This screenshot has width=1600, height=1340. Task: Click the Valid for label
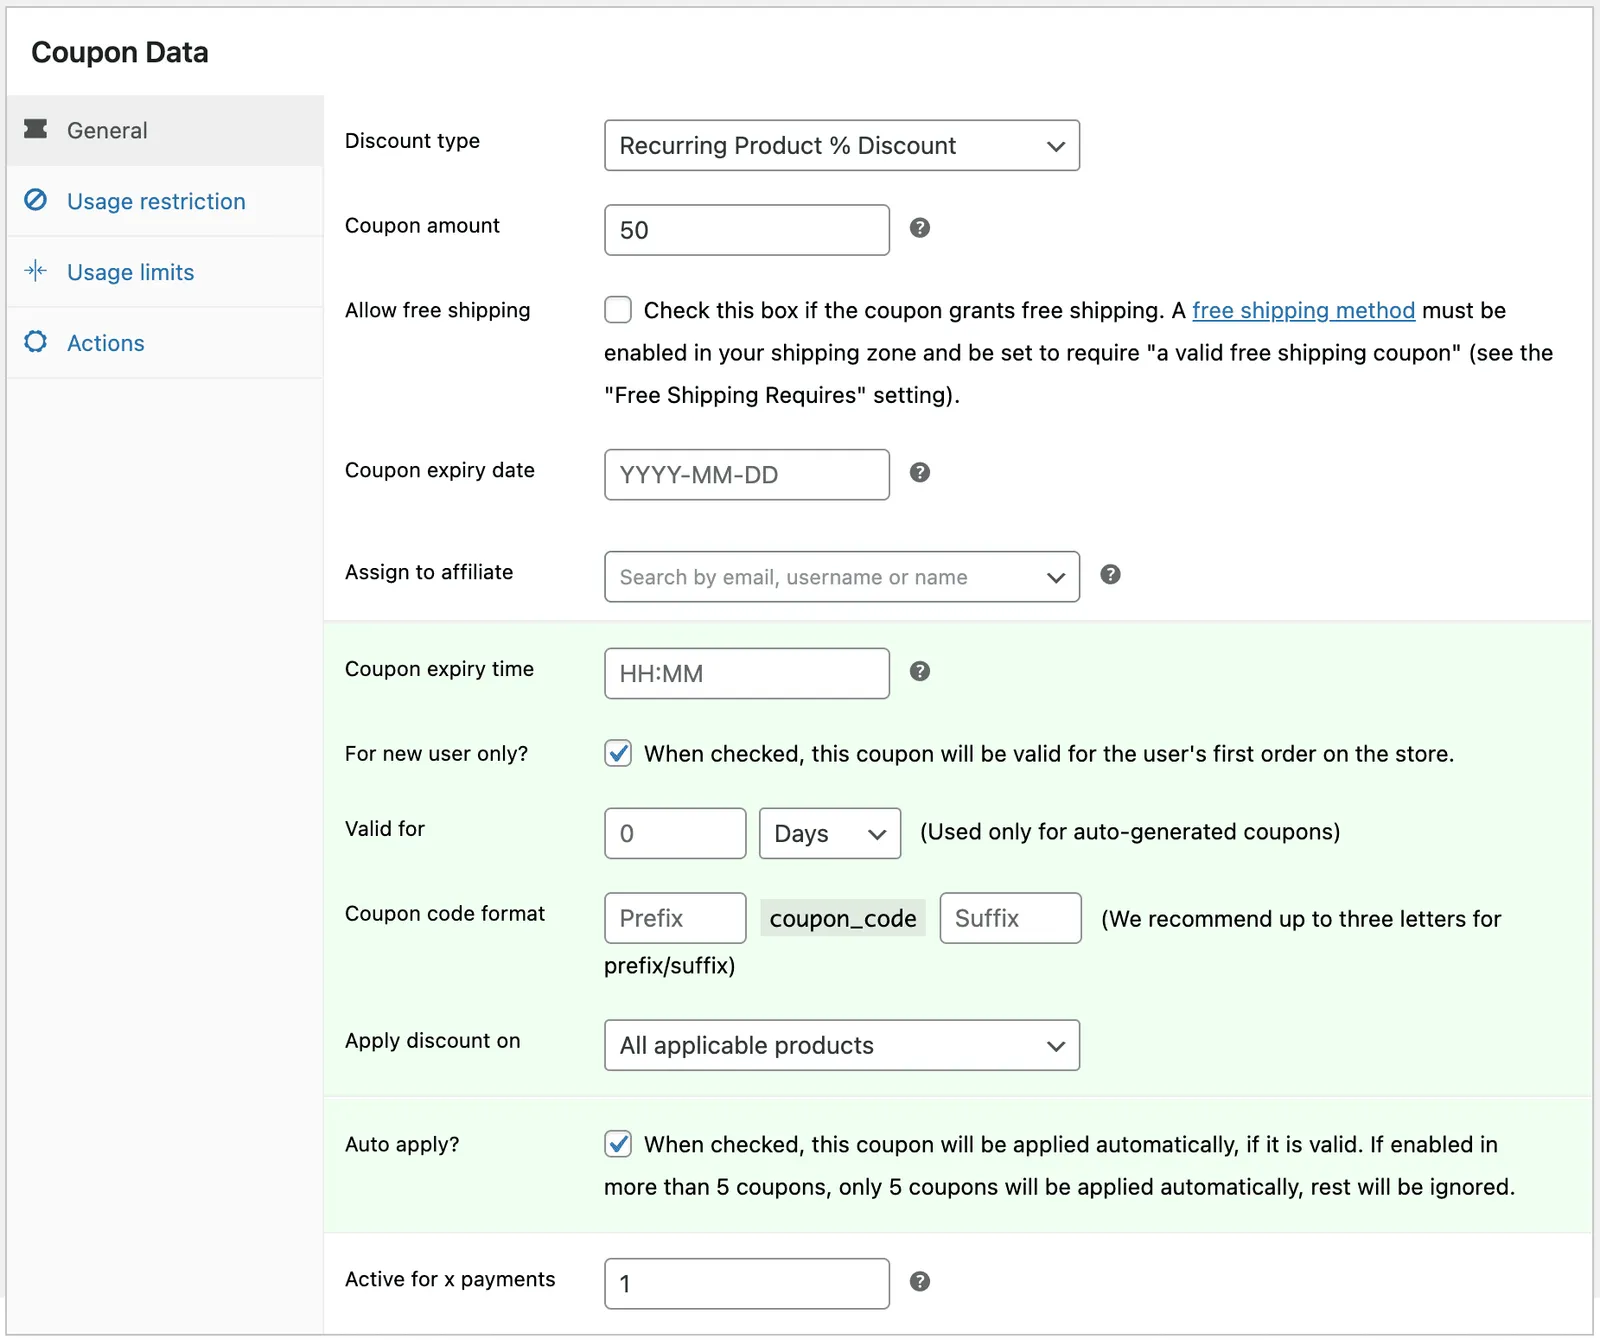coord(385,828)
